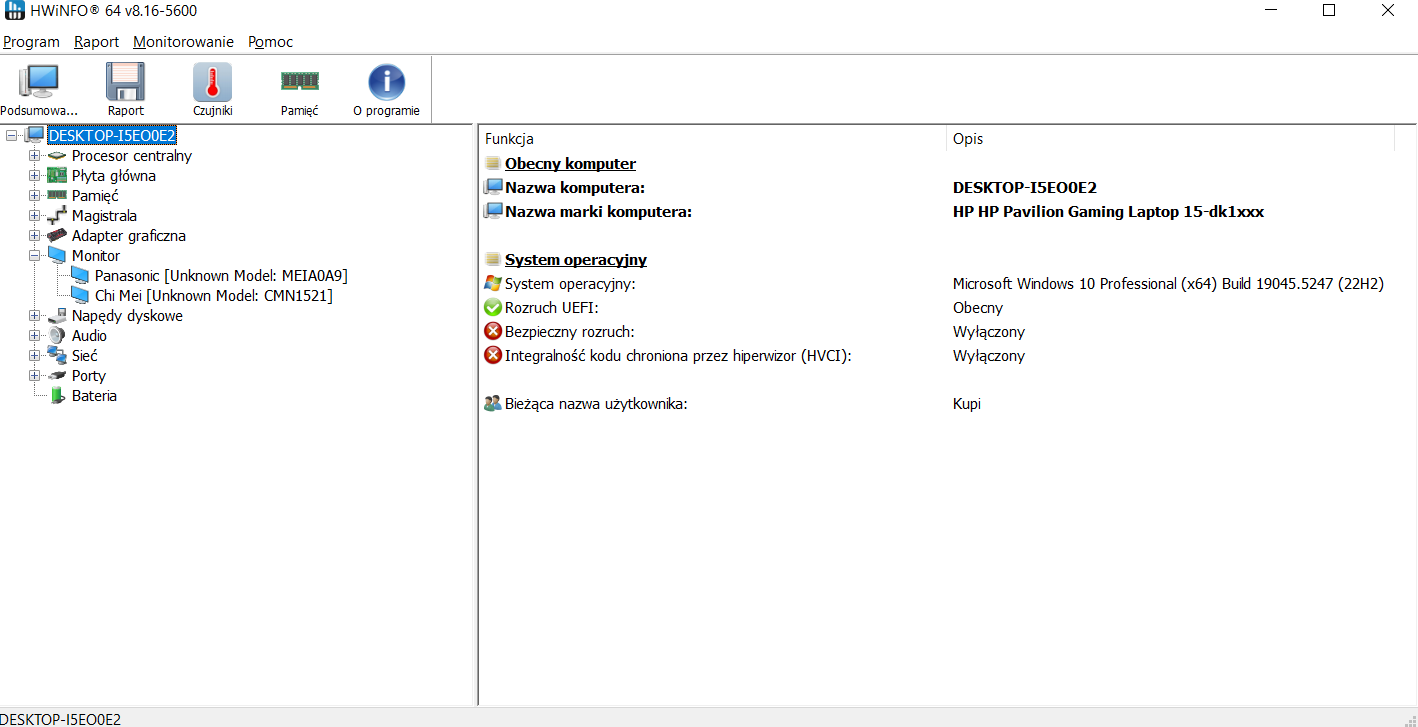The width and height of the screenshot is (1418, 727).
Task: Maximize the HWiNFO window
Action: (1329, 11)
